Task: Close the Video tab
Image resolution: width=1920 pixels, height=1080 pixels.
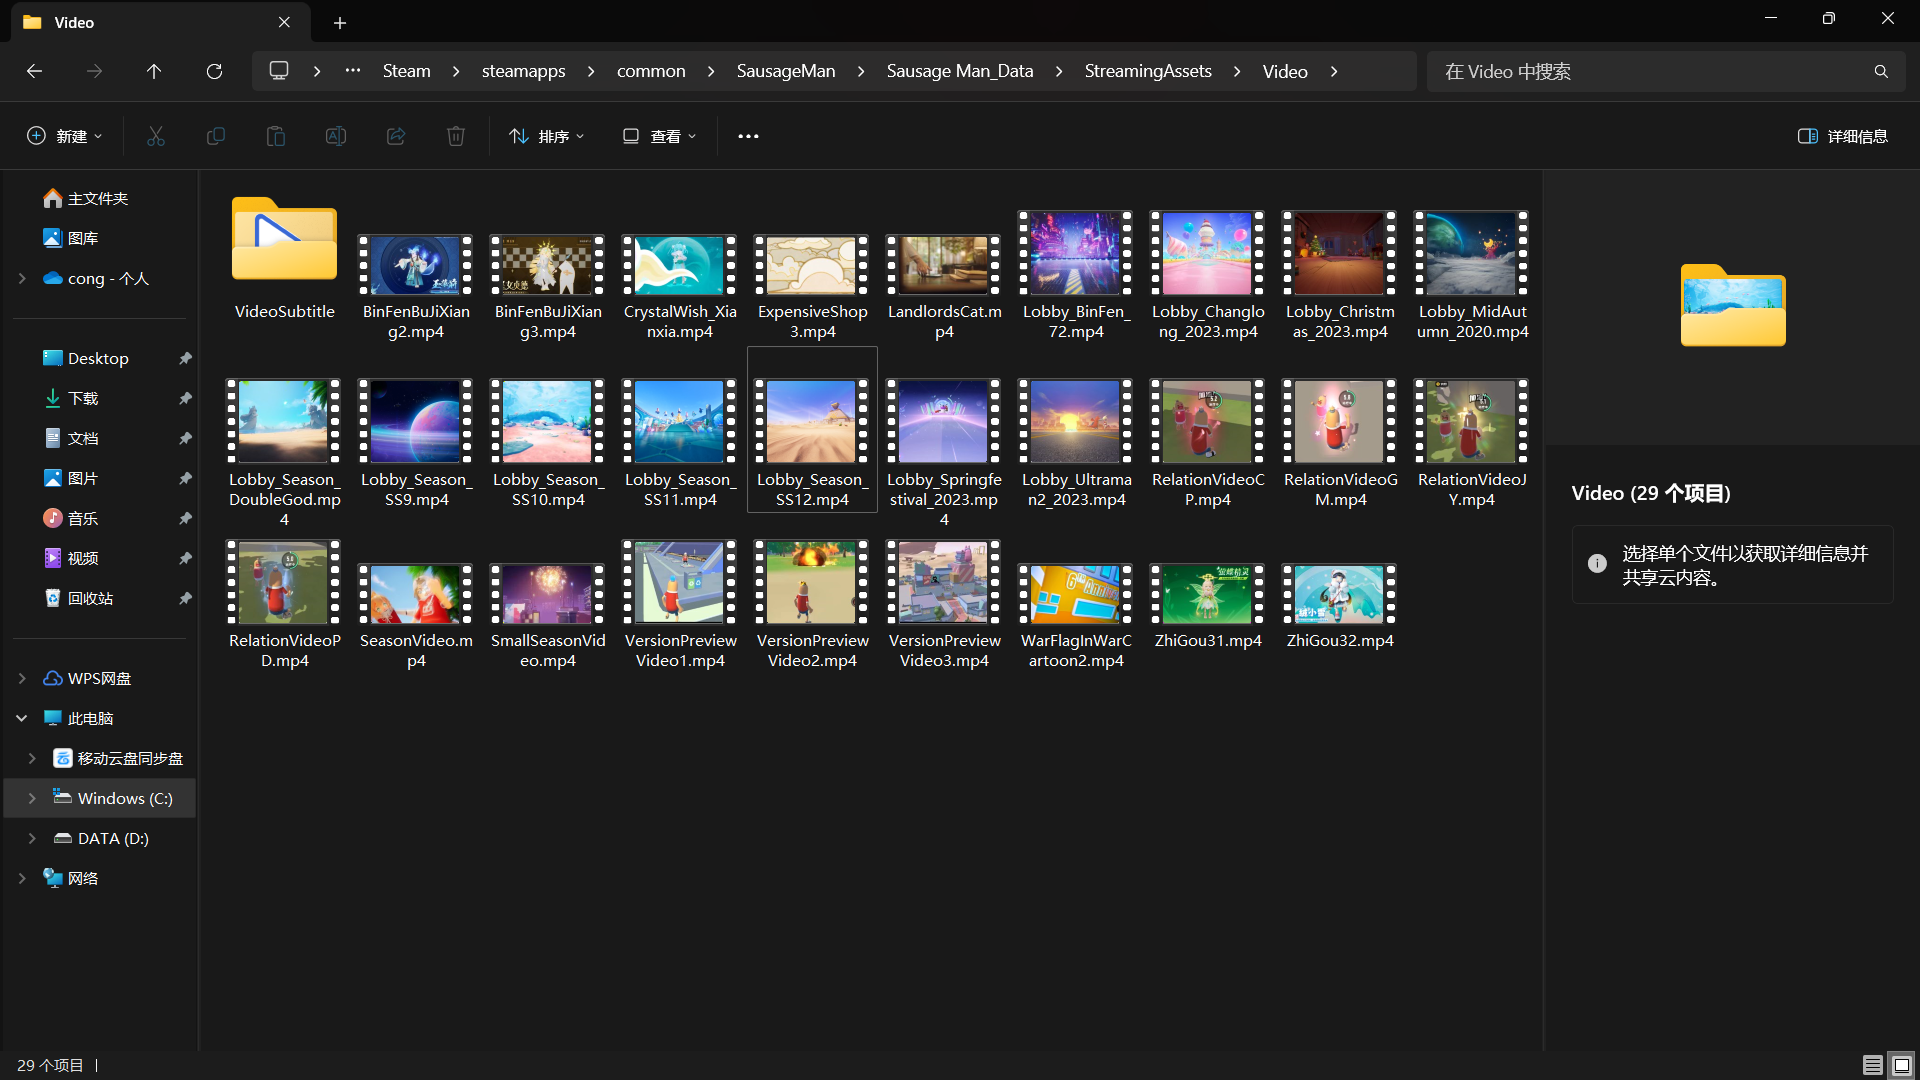Action: [284, 22]
